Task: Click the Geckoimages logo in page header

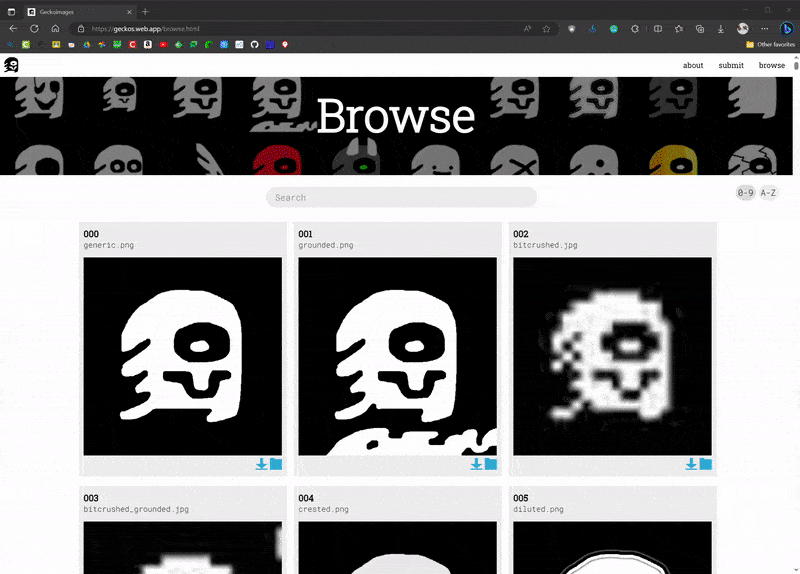Action: (11, 65)
